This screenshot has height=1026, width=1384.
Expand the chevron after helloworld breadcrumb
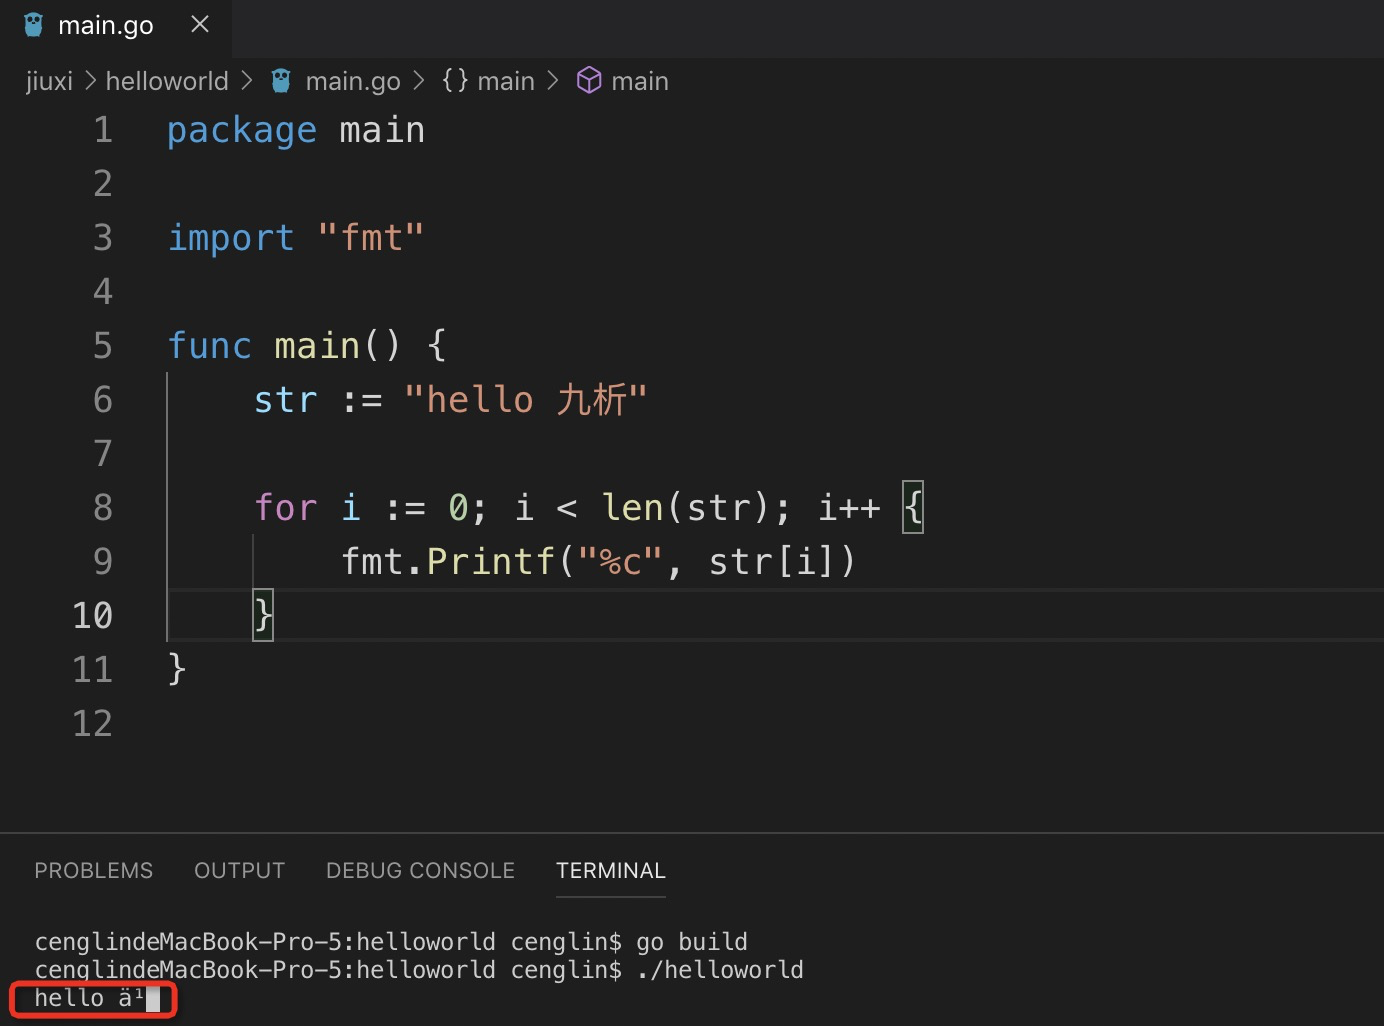(x=247, y=81)
